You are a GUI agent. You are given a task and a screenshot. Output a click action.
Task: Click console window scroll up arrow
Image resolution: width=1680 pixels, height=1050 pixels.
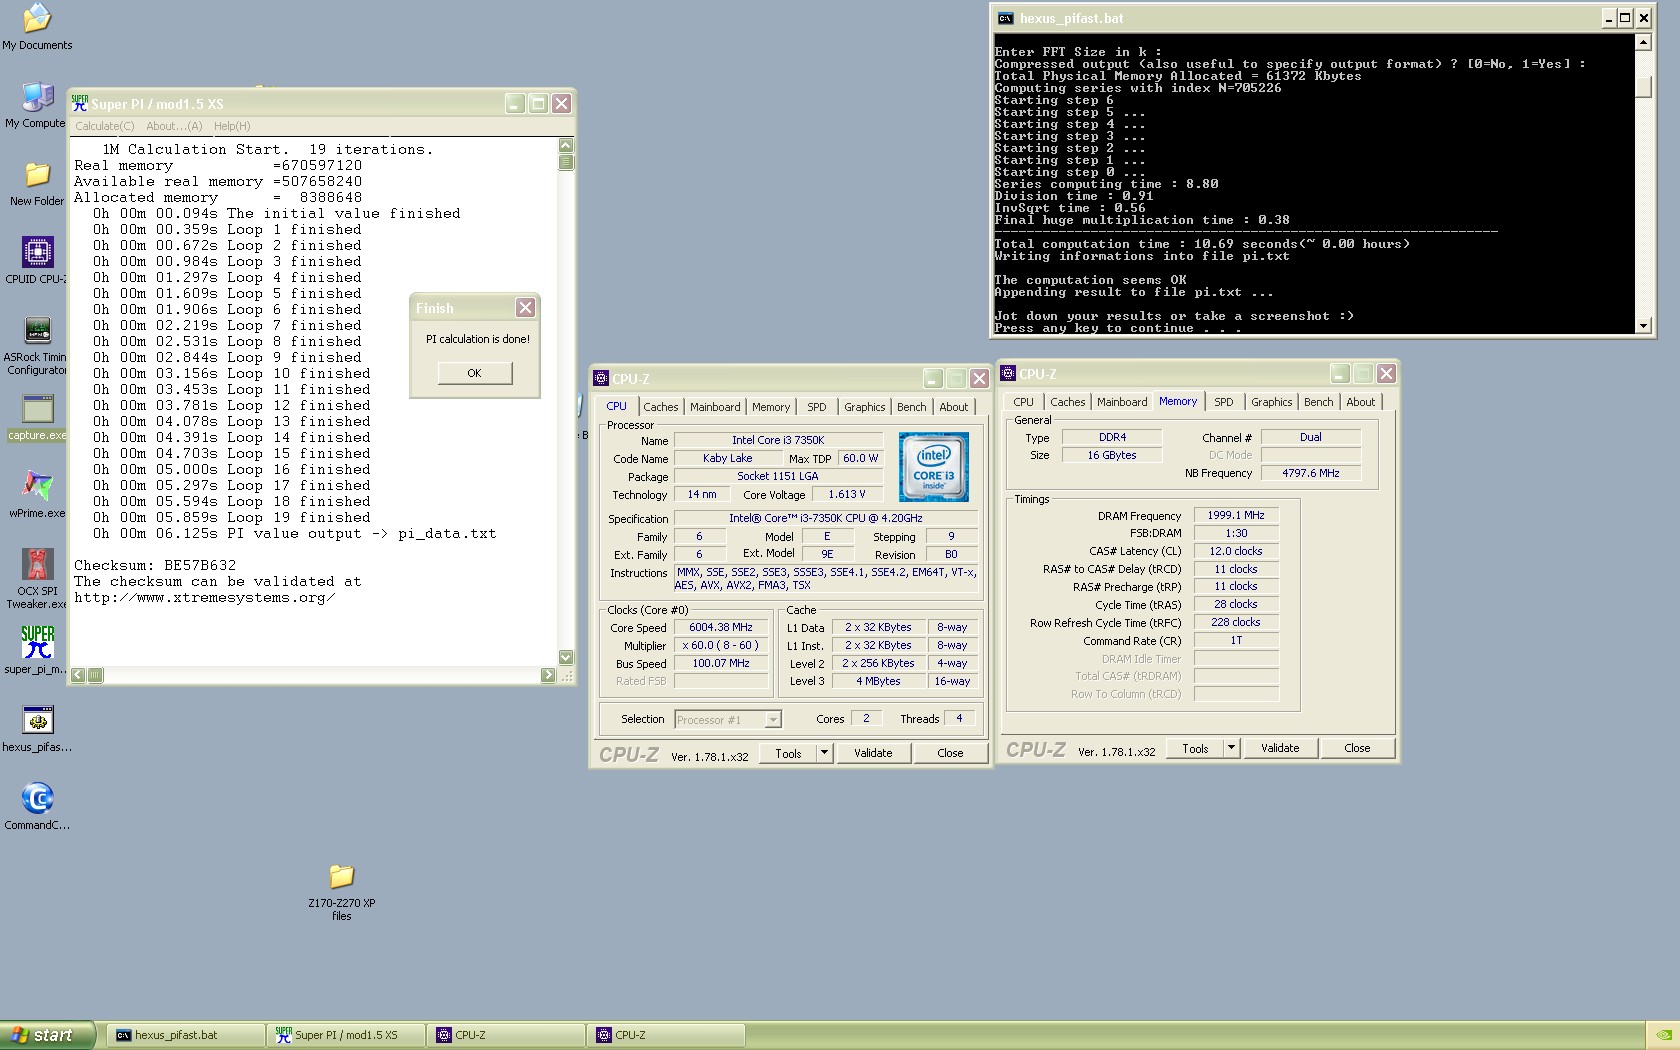[x=1643, y=42]
